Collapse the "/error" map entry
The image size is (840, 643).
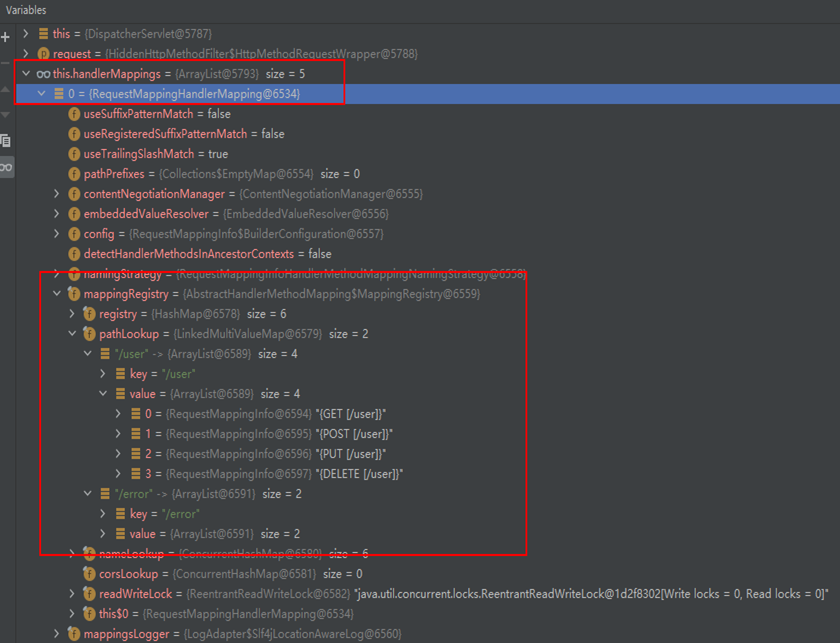(x=88, y=494)
